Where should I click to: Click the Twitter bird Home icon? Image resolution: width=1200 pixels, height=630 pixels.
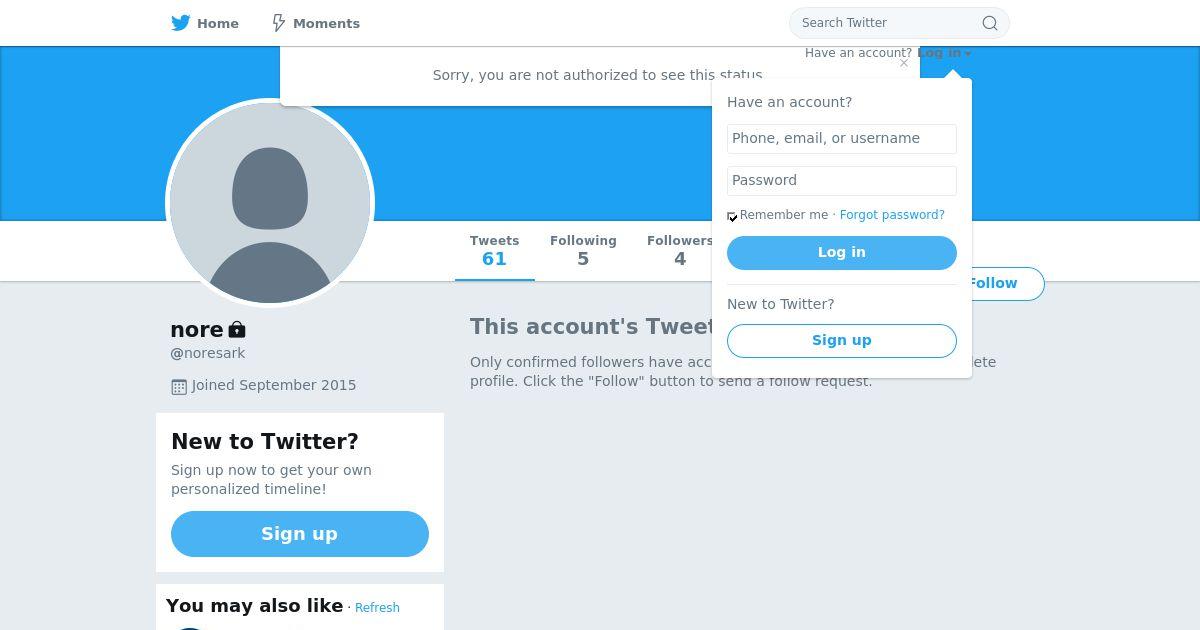[x=181, y=23]
